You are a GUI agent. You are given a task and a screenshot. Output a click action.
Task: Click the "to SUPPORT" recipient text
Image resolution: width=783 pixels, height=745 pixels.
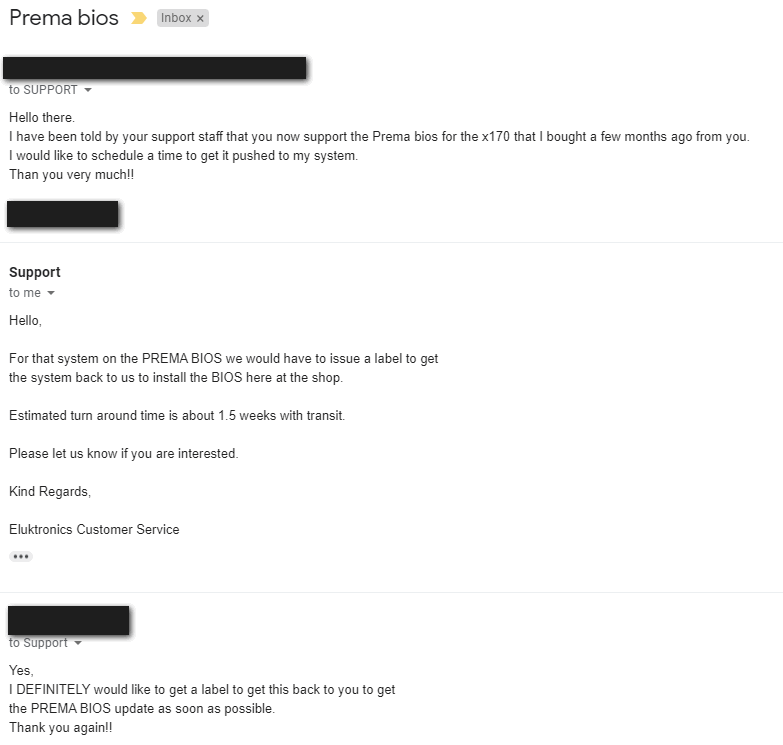(x=43, y=90)
